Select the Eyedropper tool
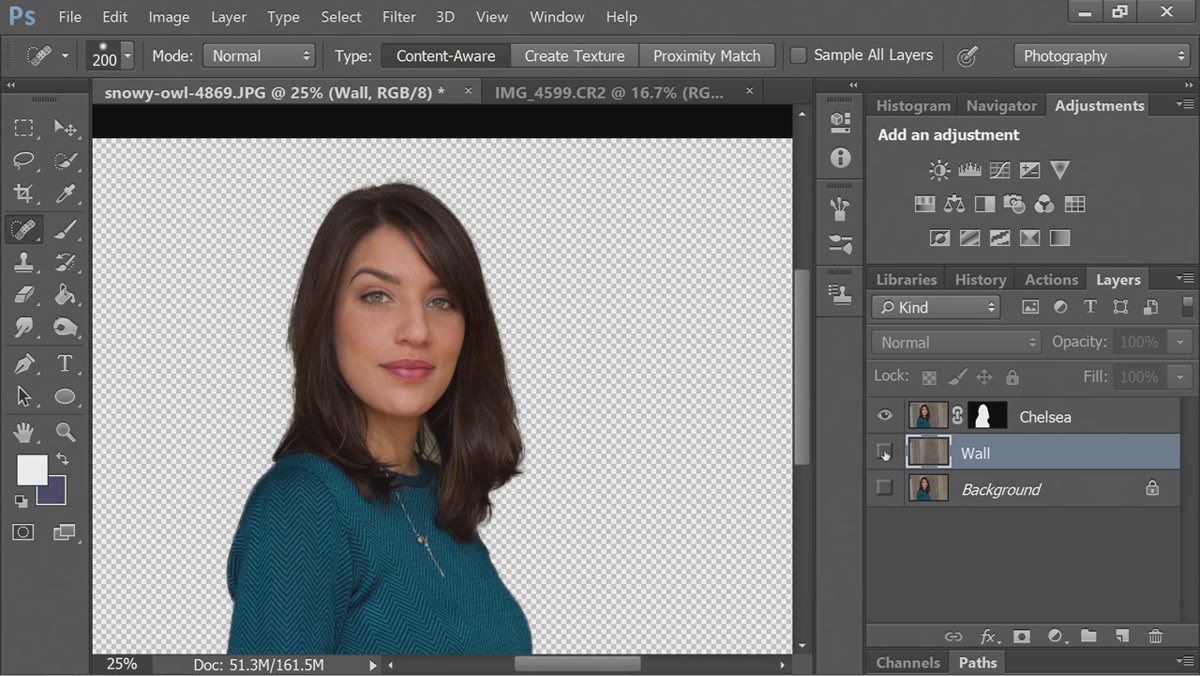 pyautogui.click(x=65, y=193)
